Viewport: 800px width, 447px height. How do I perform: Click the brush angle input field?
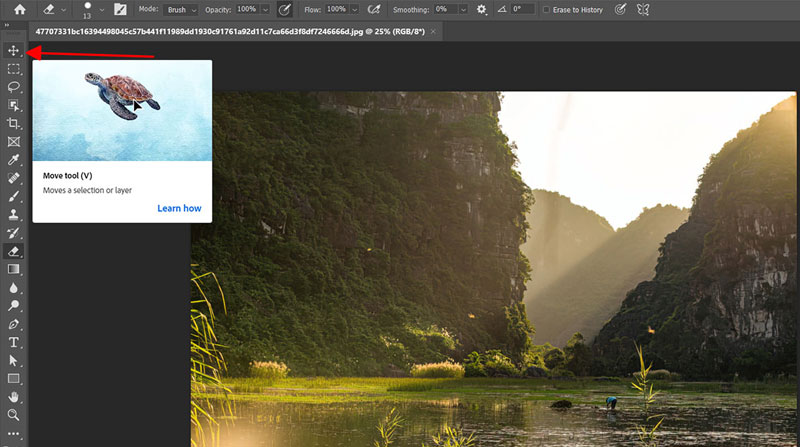[524, 9]
